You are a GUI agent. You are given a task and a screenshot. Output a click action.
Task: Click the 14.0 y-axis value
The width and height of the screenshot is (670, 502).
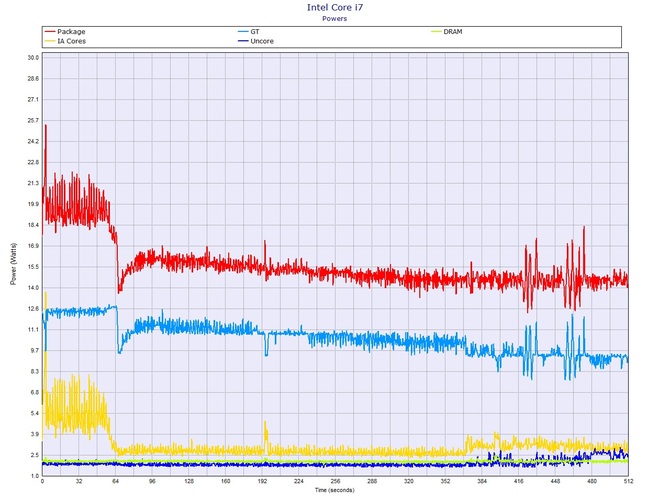pos(33,288)
